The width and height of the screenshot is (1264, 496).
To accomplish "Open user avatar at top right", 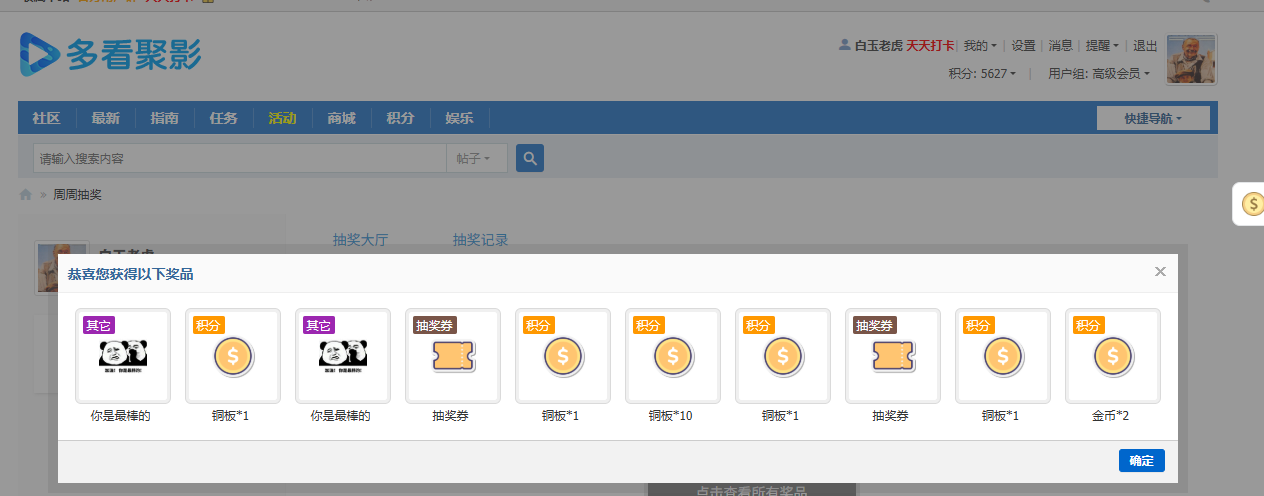I will tap(1191, 60).
